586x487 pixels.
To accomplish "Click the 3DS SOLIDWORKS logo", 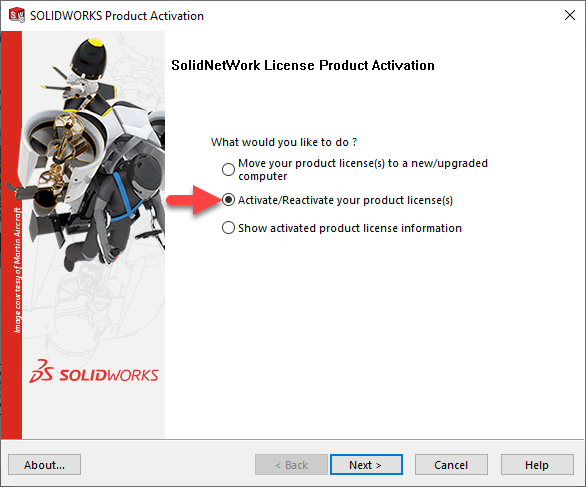I will click(94, 372).
